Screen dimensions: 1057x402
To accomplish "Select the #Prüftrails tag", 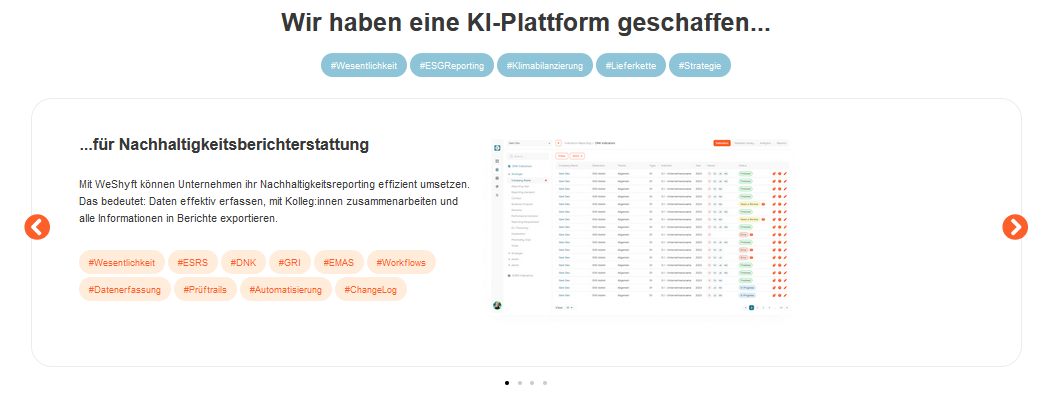I will point(206,289).
